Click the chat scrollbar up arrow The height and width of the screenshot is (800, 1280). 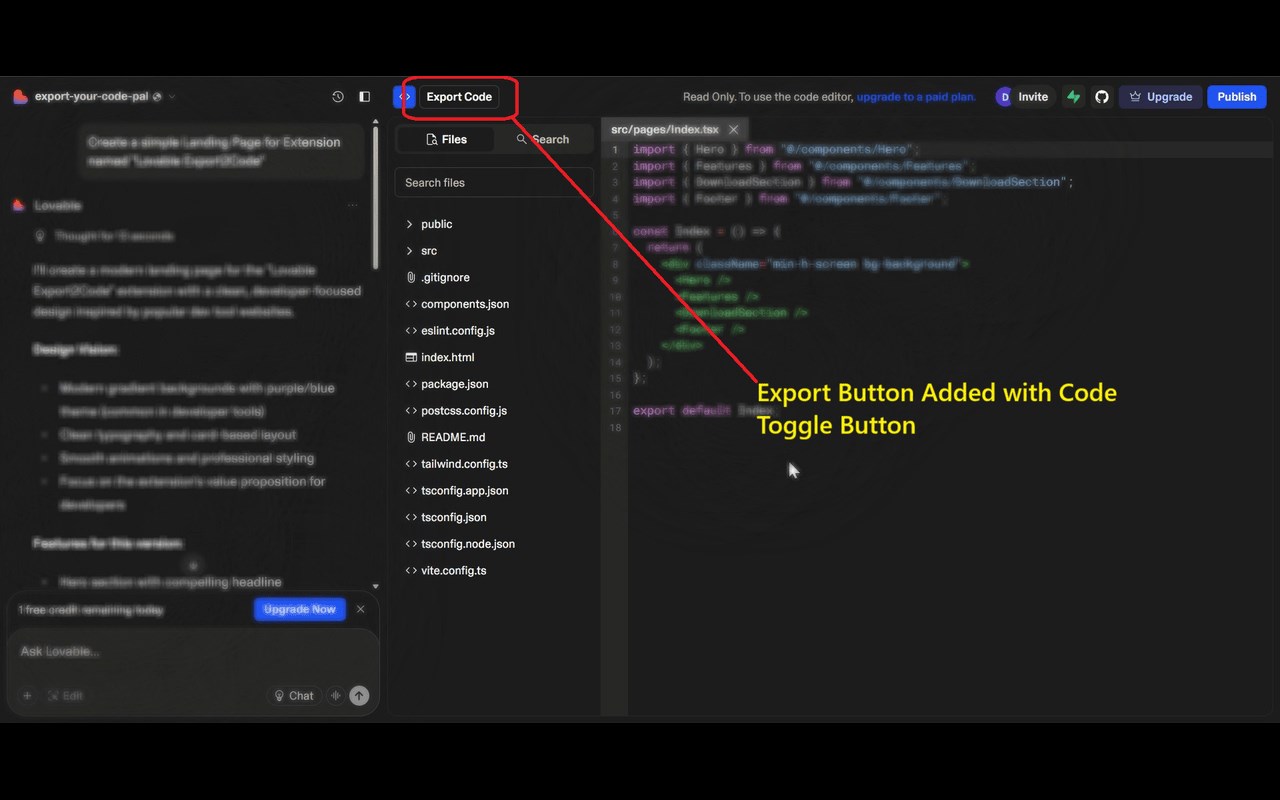[376, 122]
